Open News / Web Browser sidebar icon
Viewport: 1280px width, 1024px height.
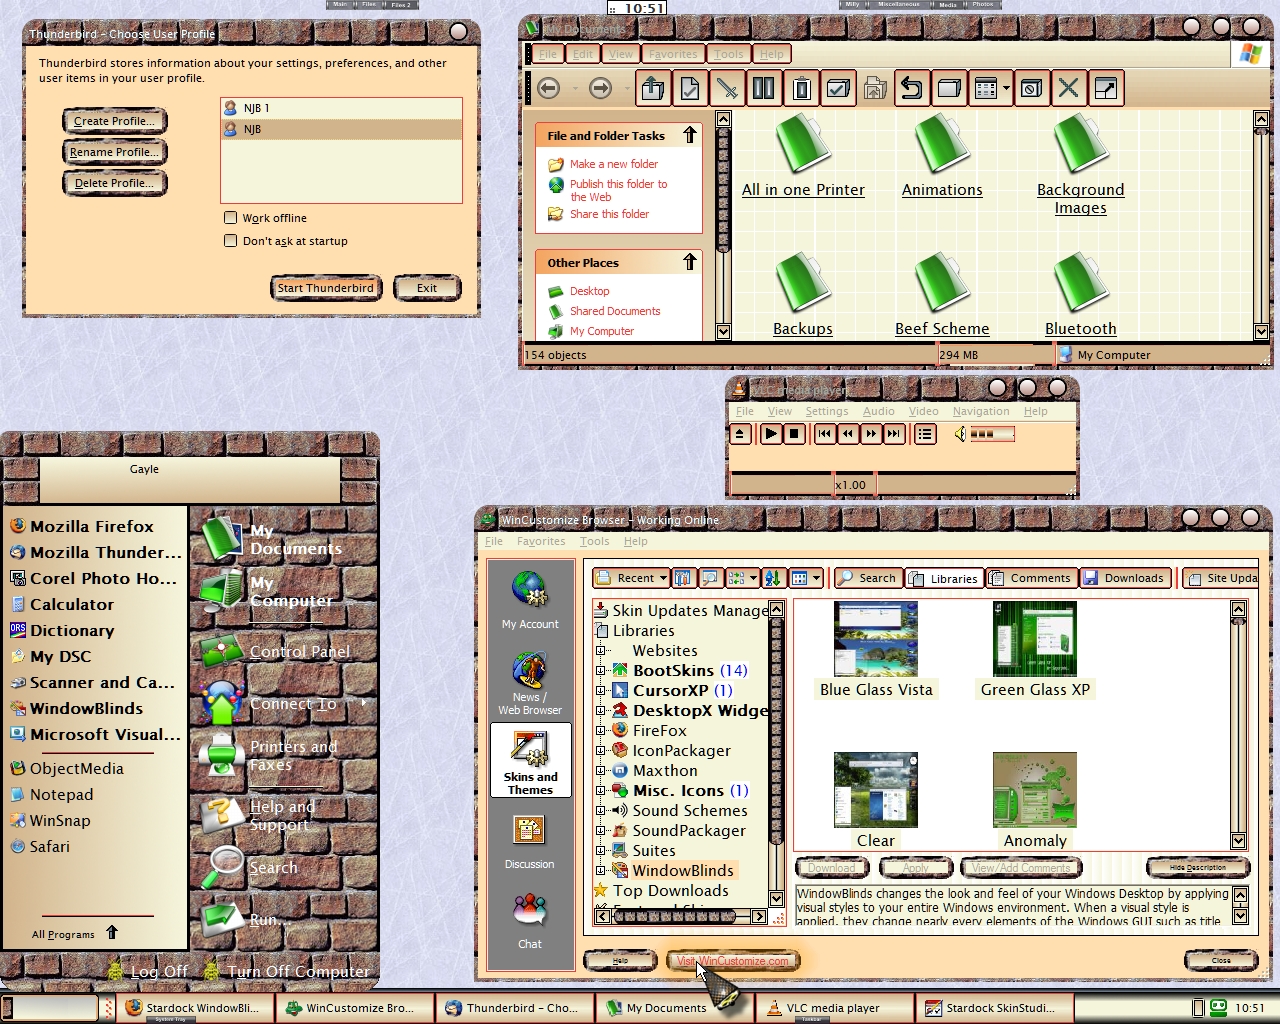coord(530,683)
